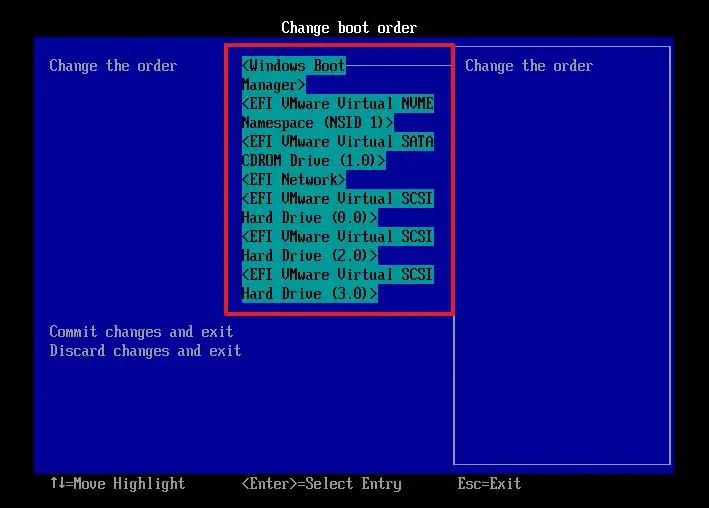This screenshot has height=508, width=709.
Task: Select EFI VMware Virtual SATA CDROM Drive entry
Action: point(338,151)
